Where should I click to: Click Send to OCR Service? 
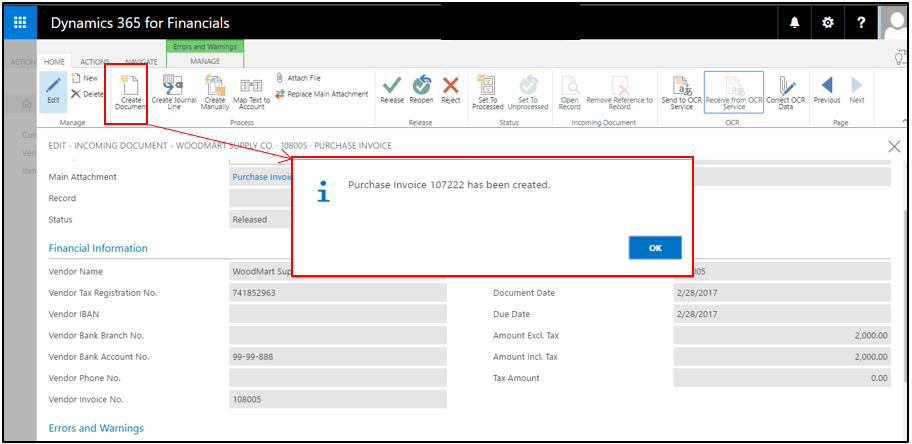[x=682, y=93]
